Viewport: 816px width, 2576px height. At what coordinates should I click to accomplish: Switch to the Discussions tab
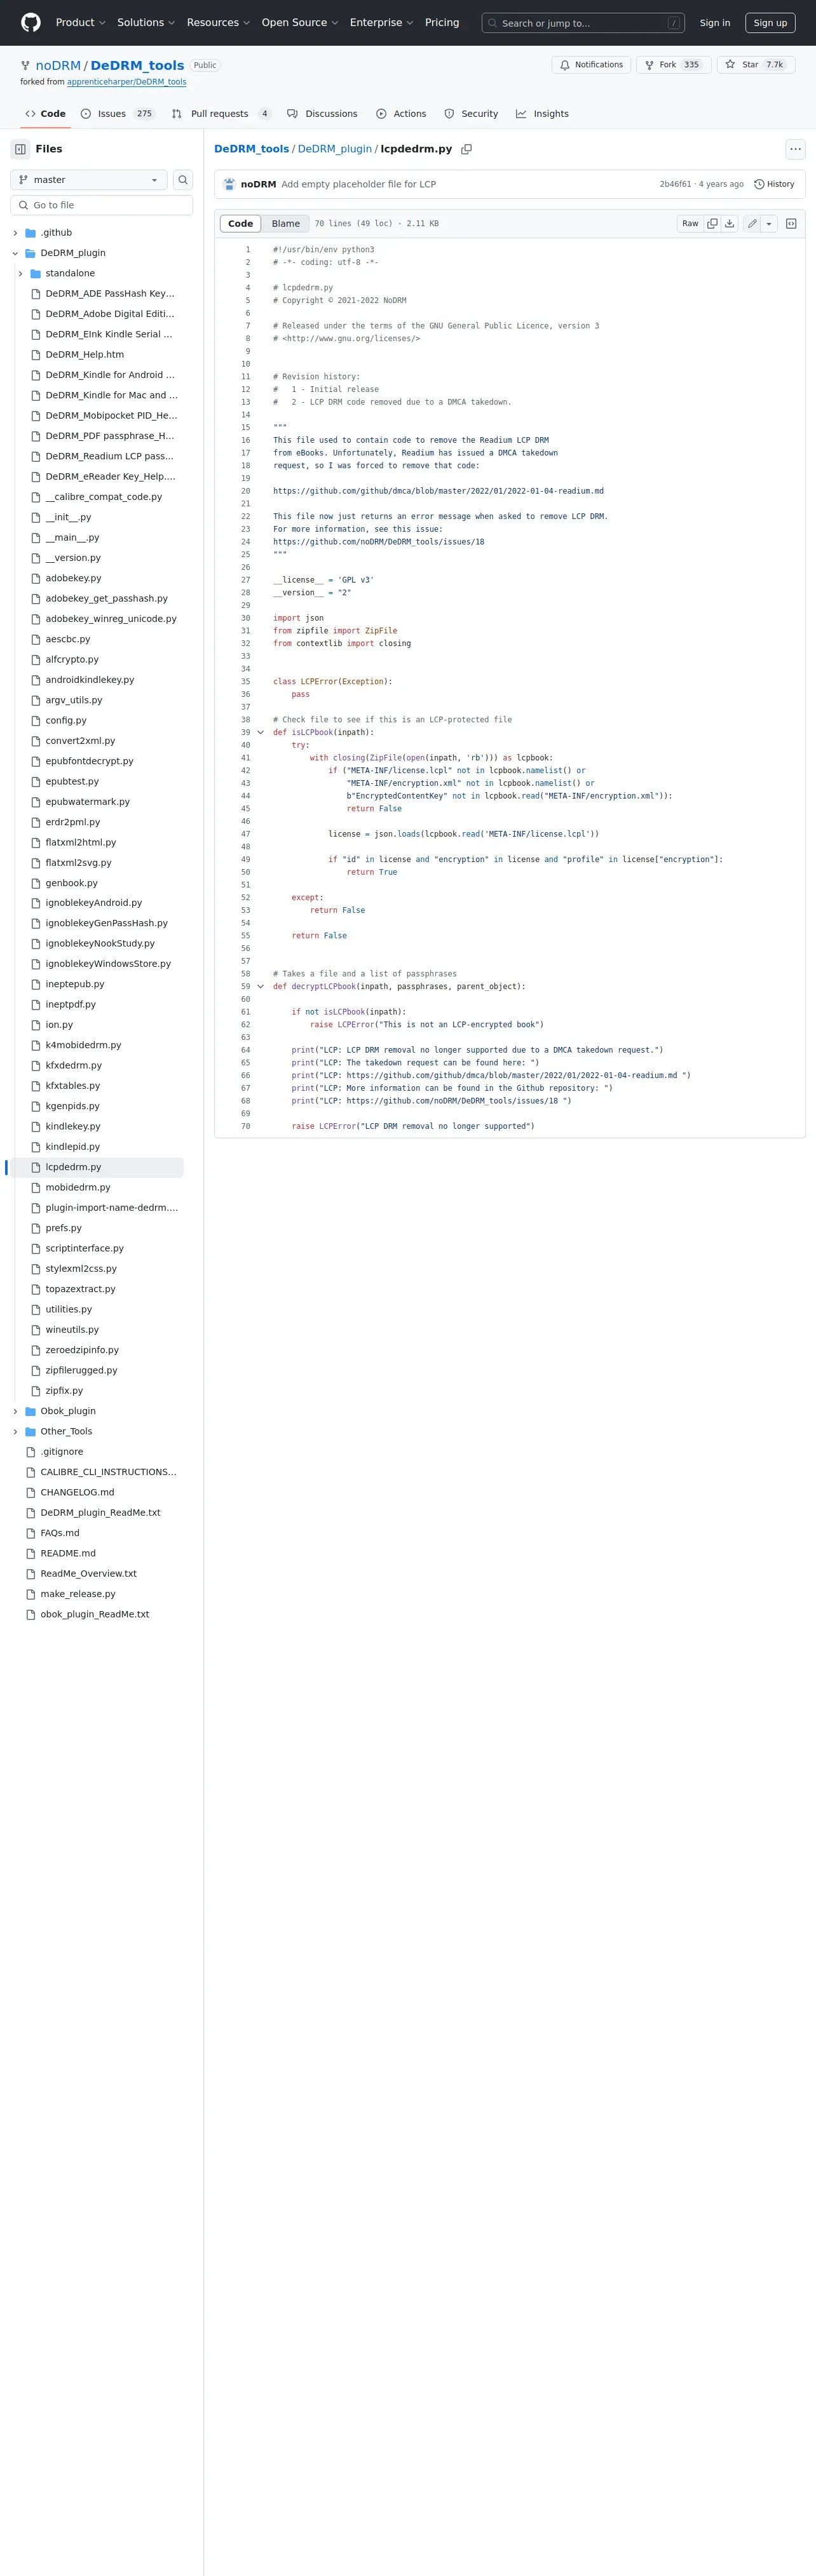click(x=322, y=114)
